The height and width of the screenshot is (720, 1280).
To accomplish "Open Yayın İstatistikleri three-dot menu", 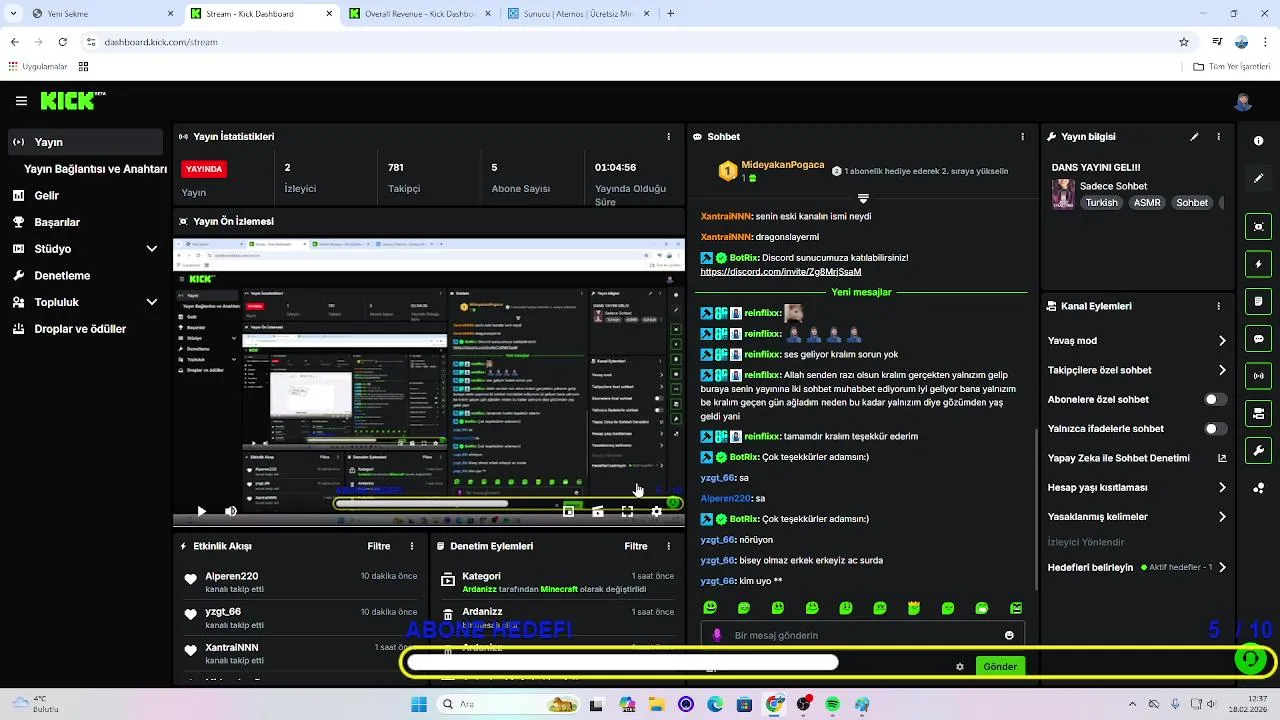I will coord(669,136).
